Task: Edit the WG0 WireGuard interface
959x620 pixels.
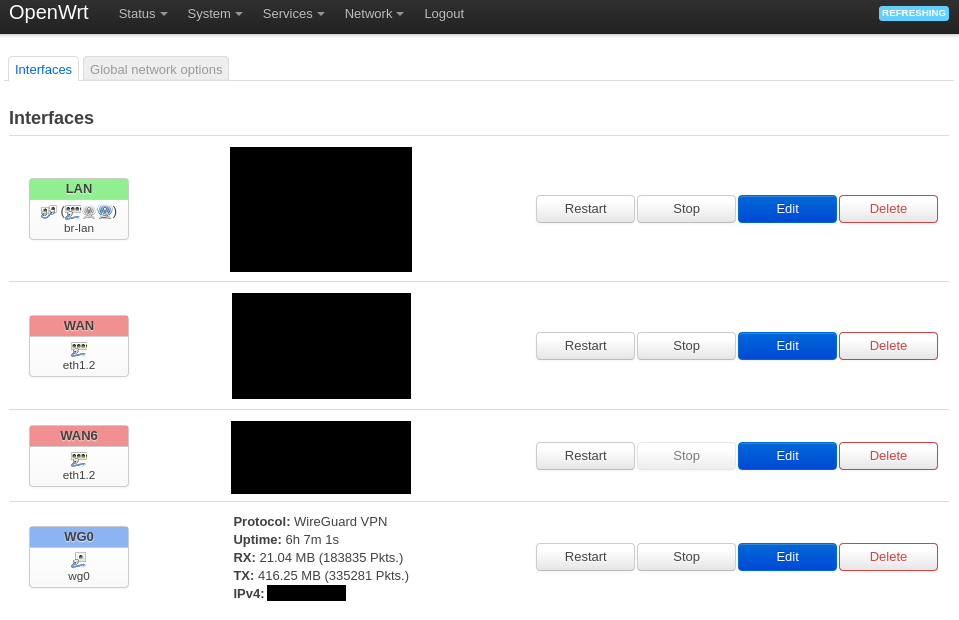Action: pos(787,557)
